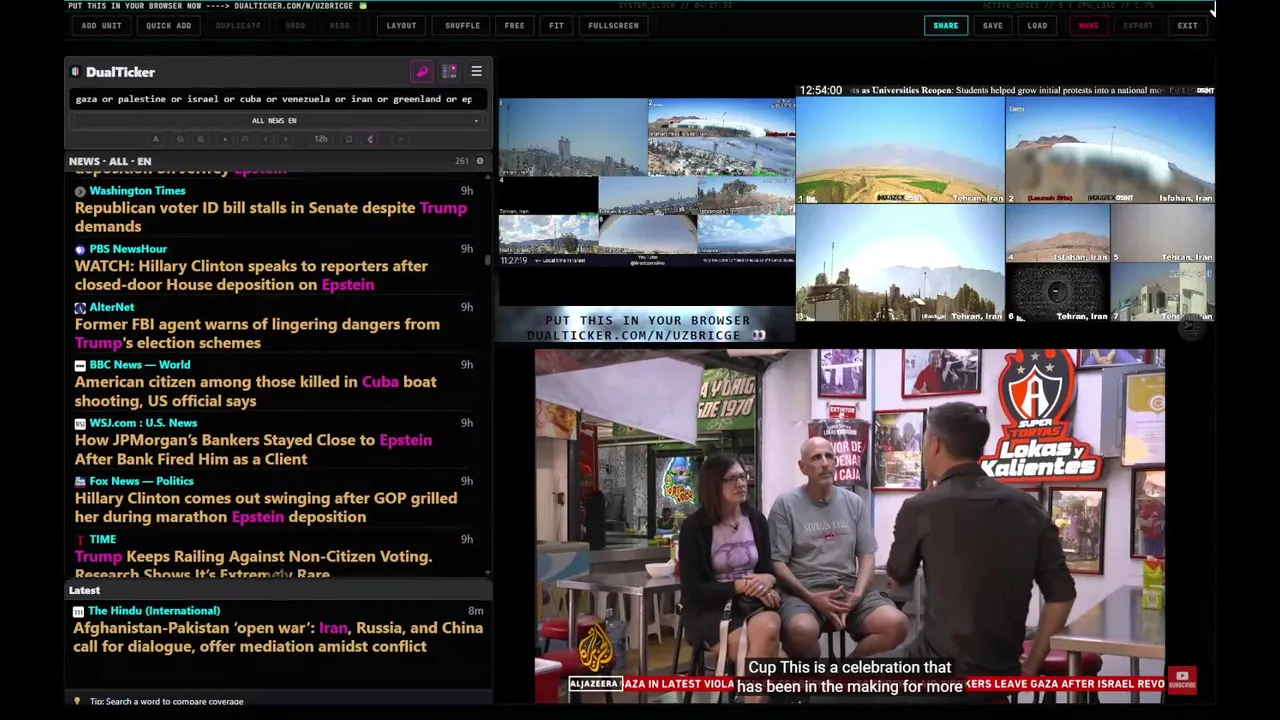Open PBS NewsHour Hillary Clinton headline
Image resolution: width=1280 pixels, height=720 pixels.
[x=251, y=275]
